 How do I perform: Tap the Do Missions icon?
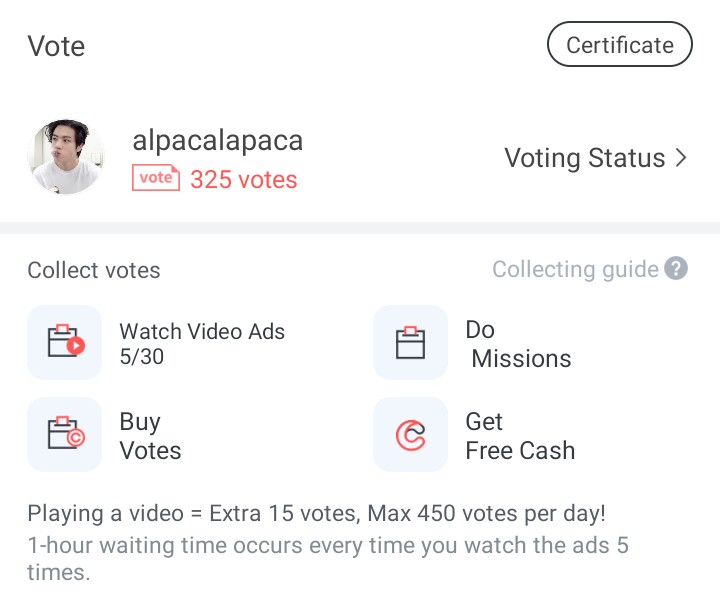[410, 343]
